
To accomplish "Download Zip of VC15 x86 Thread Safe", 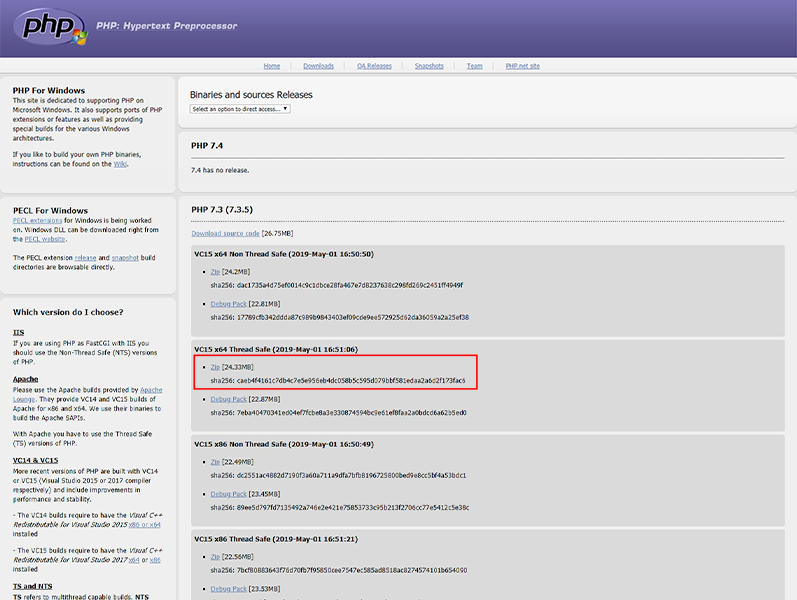I will (x=215, y=557).
